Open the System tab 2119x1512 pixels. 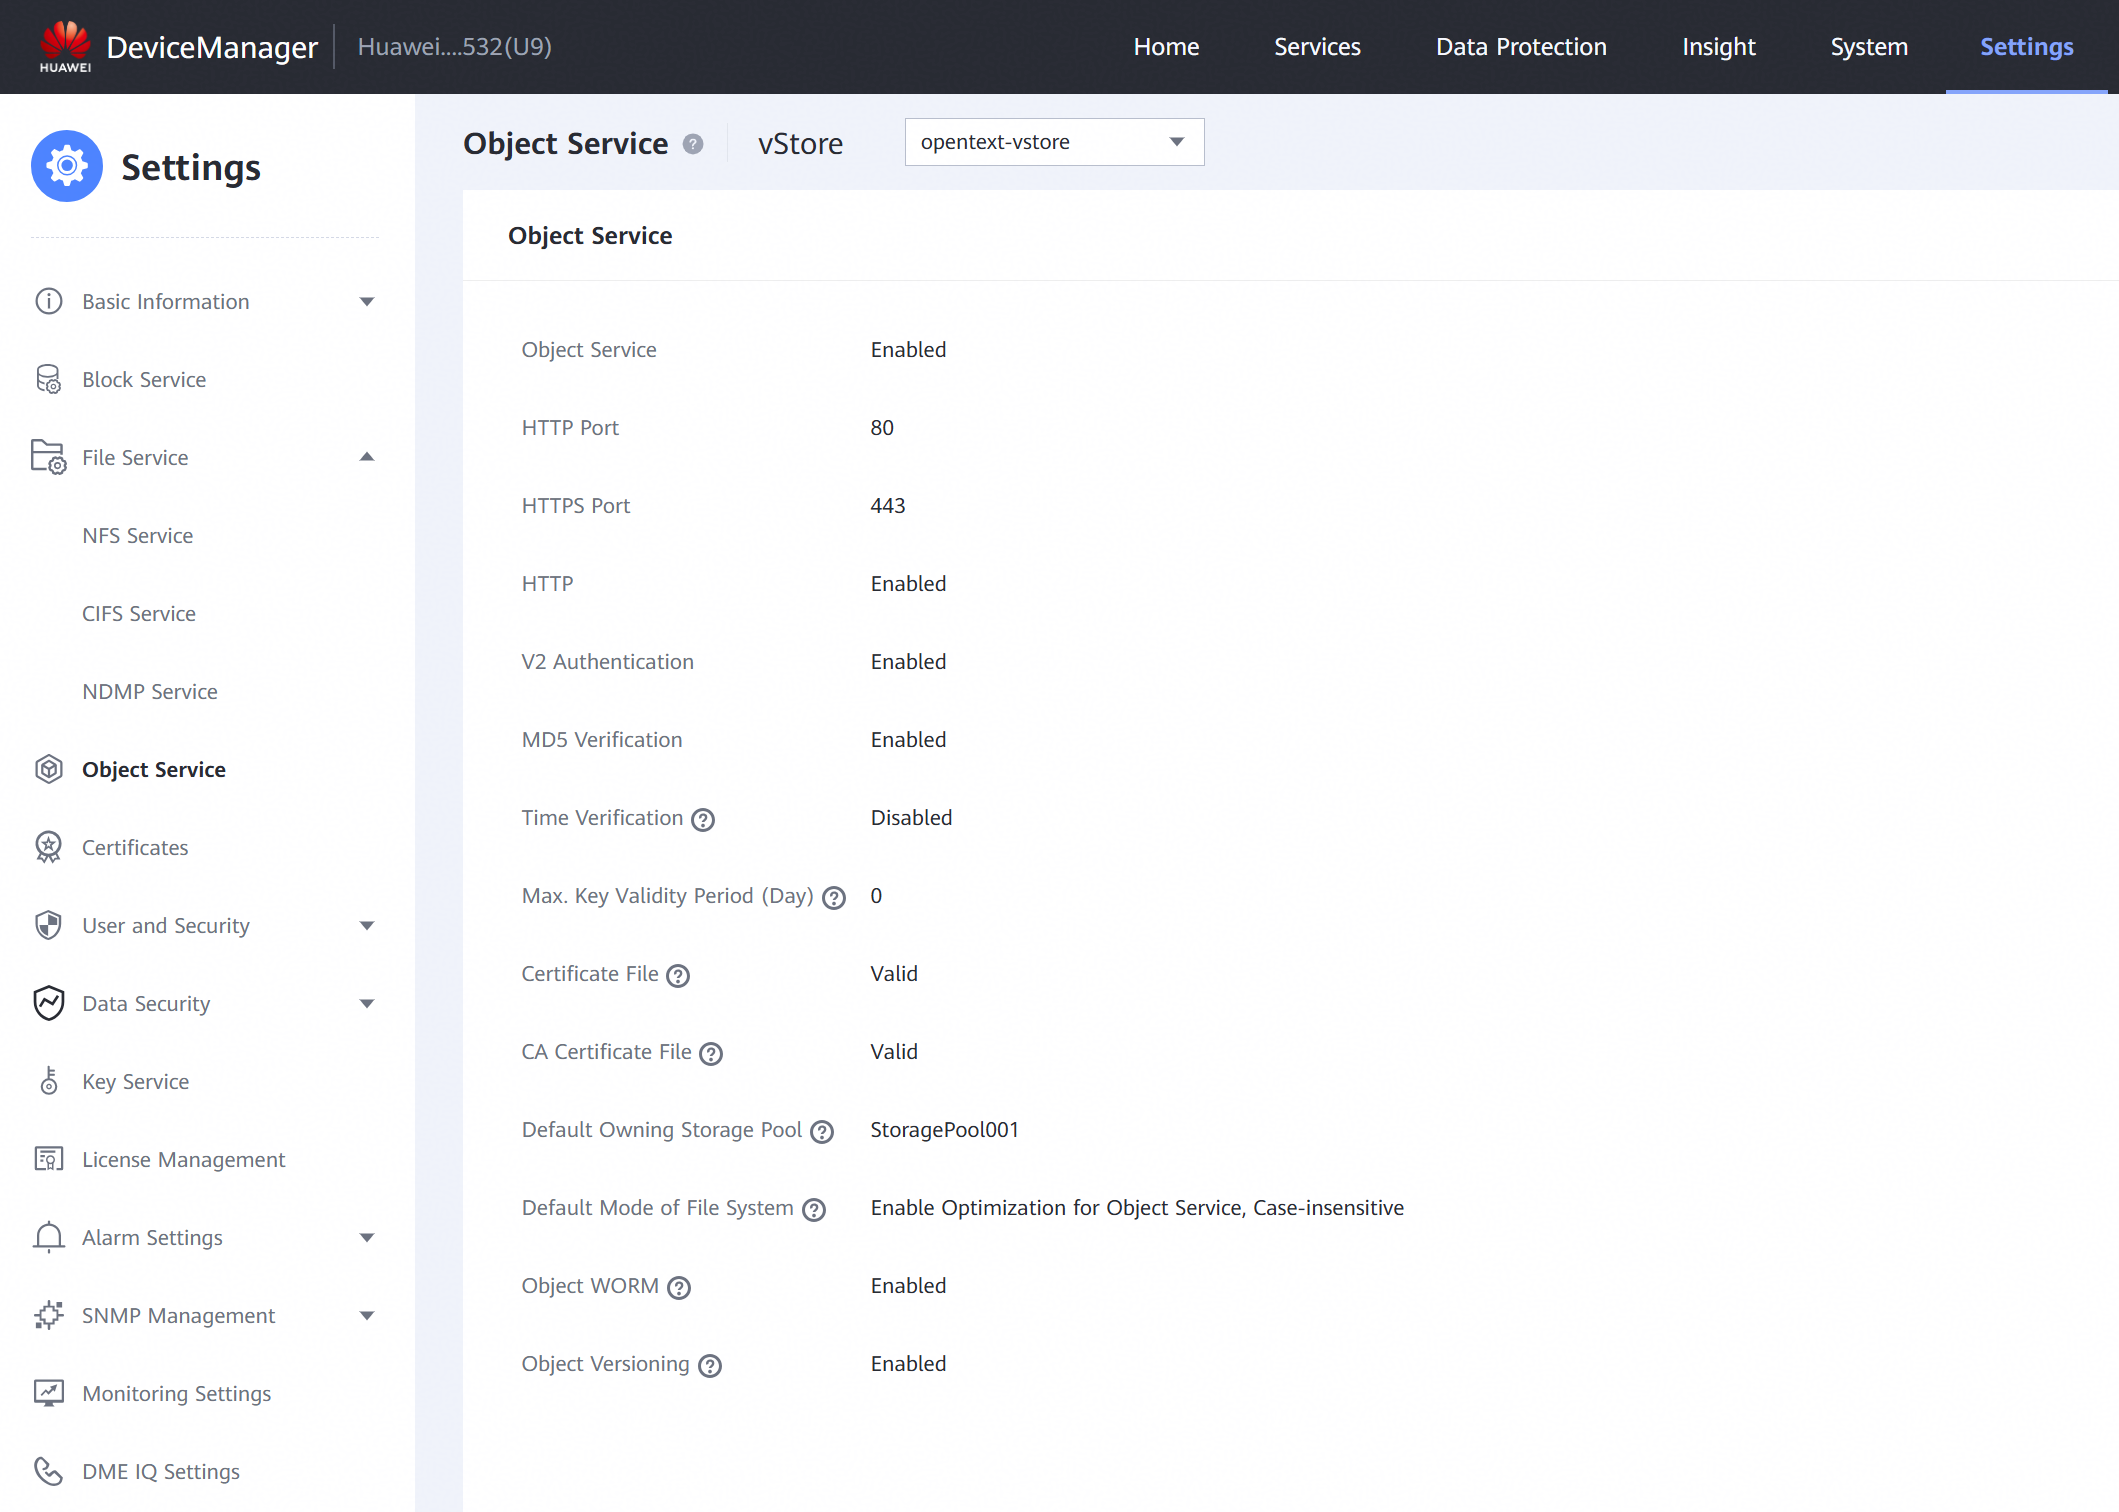click(1869, 46)
